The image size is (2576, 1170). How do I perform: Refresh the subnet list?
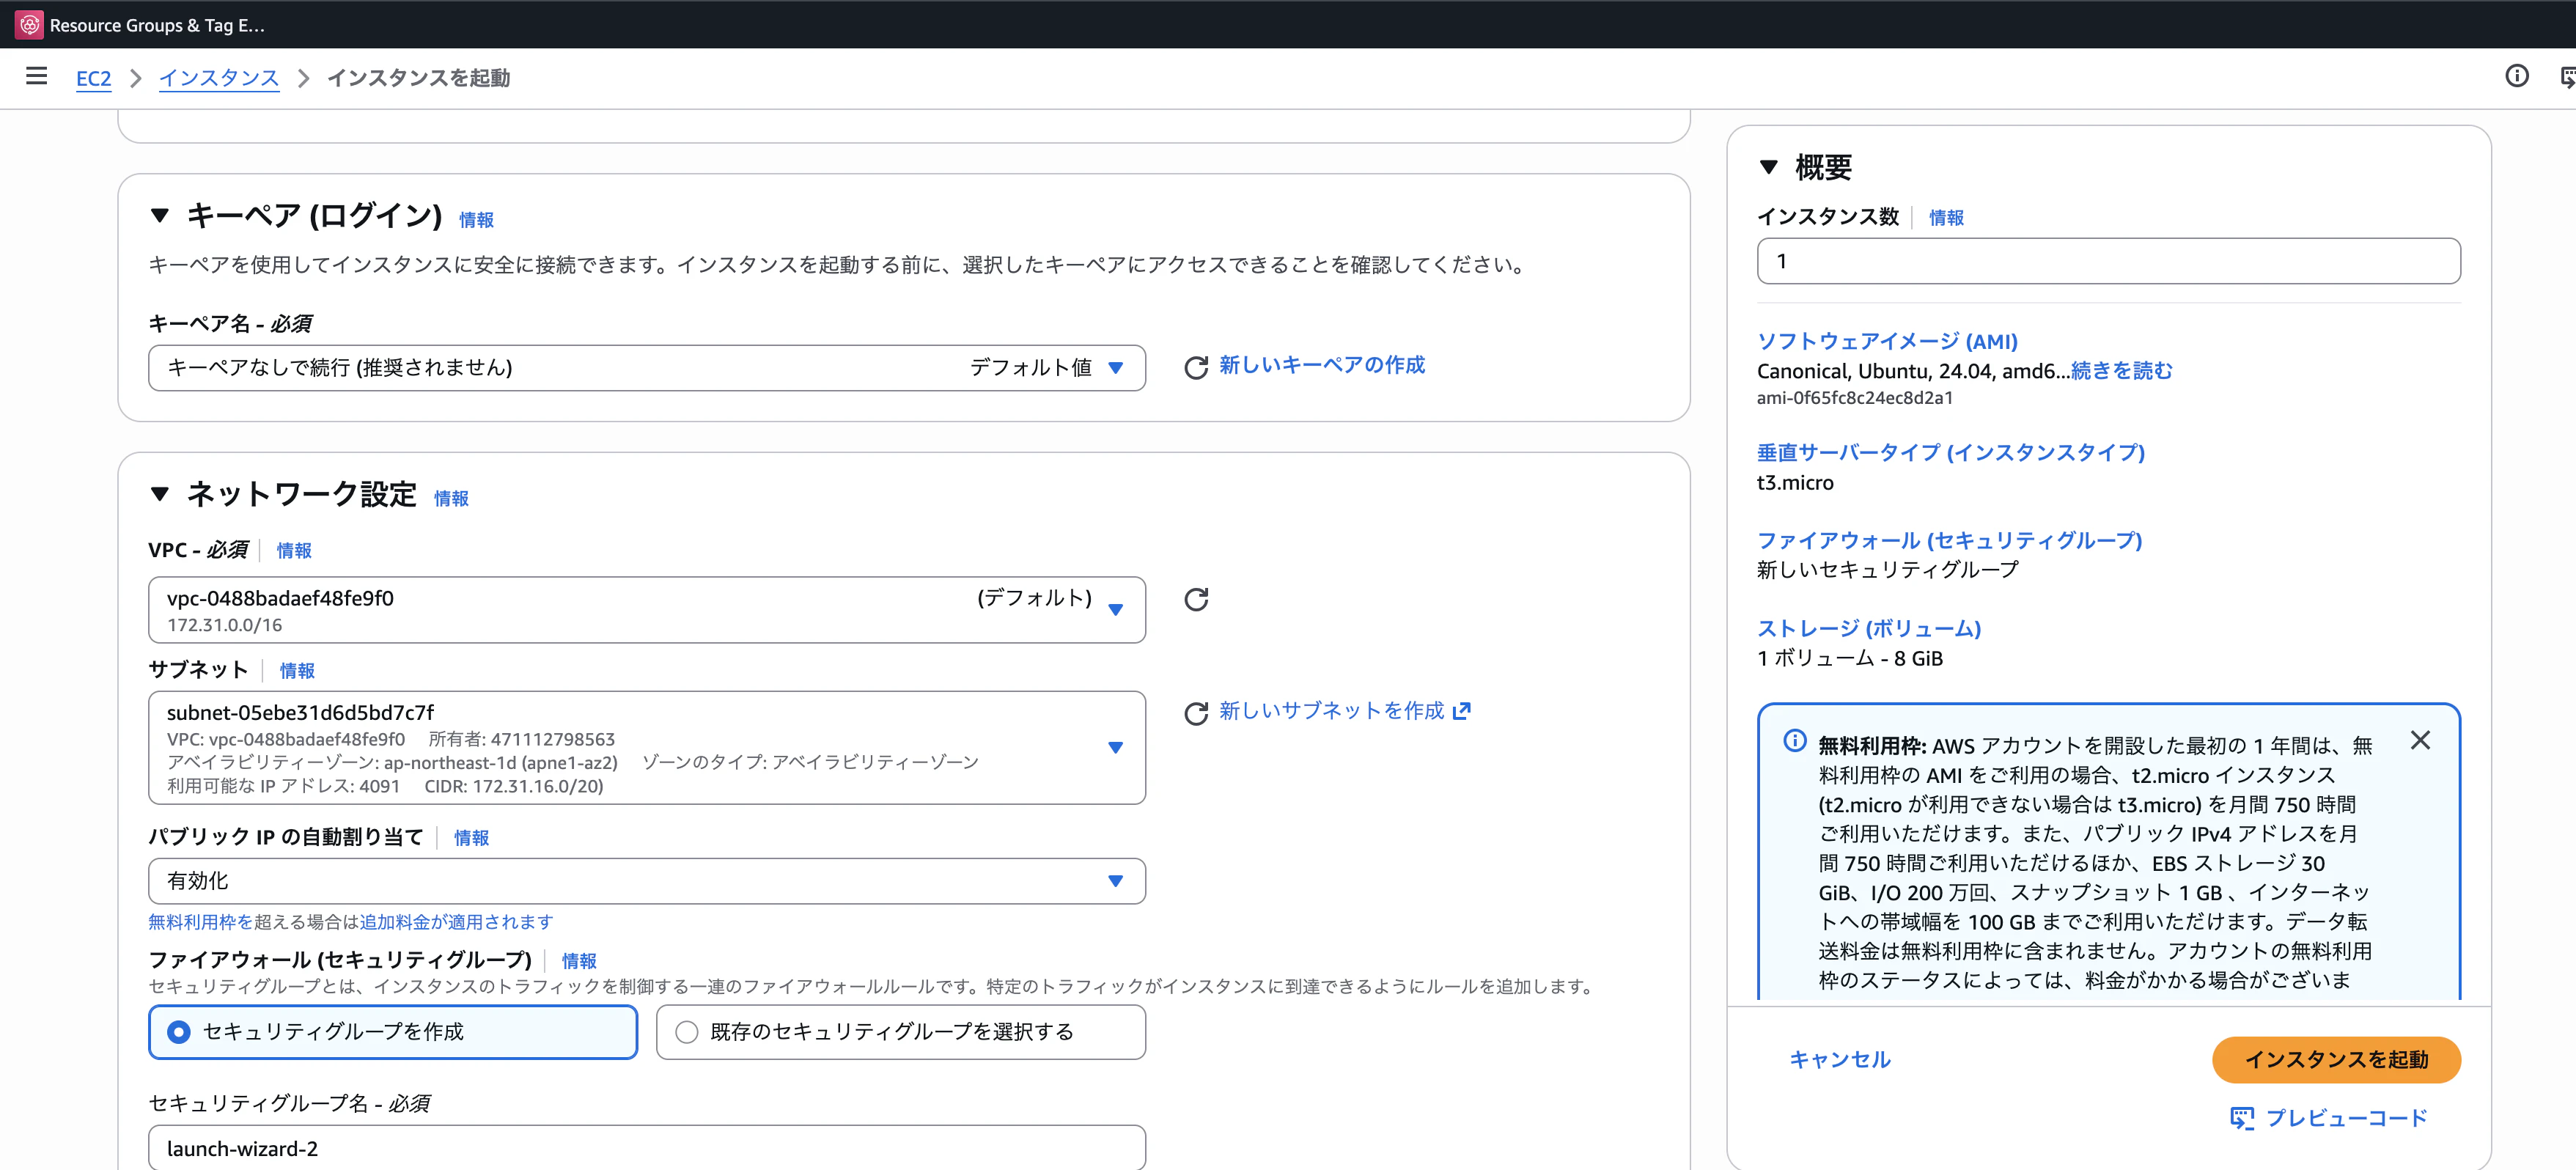click(1196, 714)
